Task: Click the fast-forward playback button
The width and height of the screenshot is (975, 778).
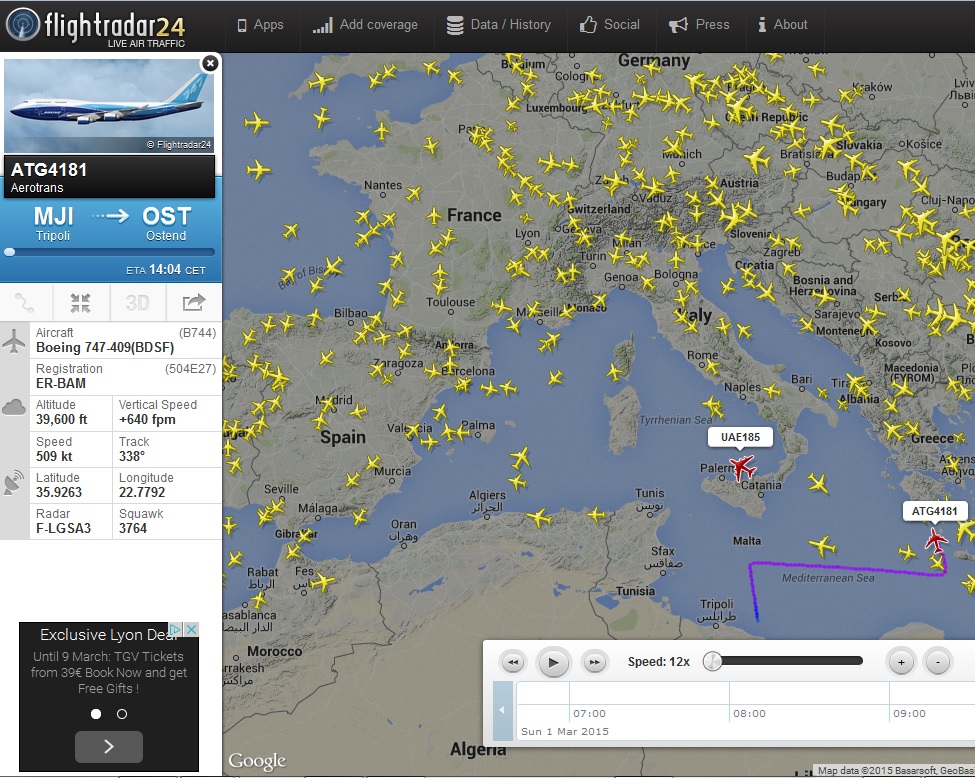Action: 594,662
